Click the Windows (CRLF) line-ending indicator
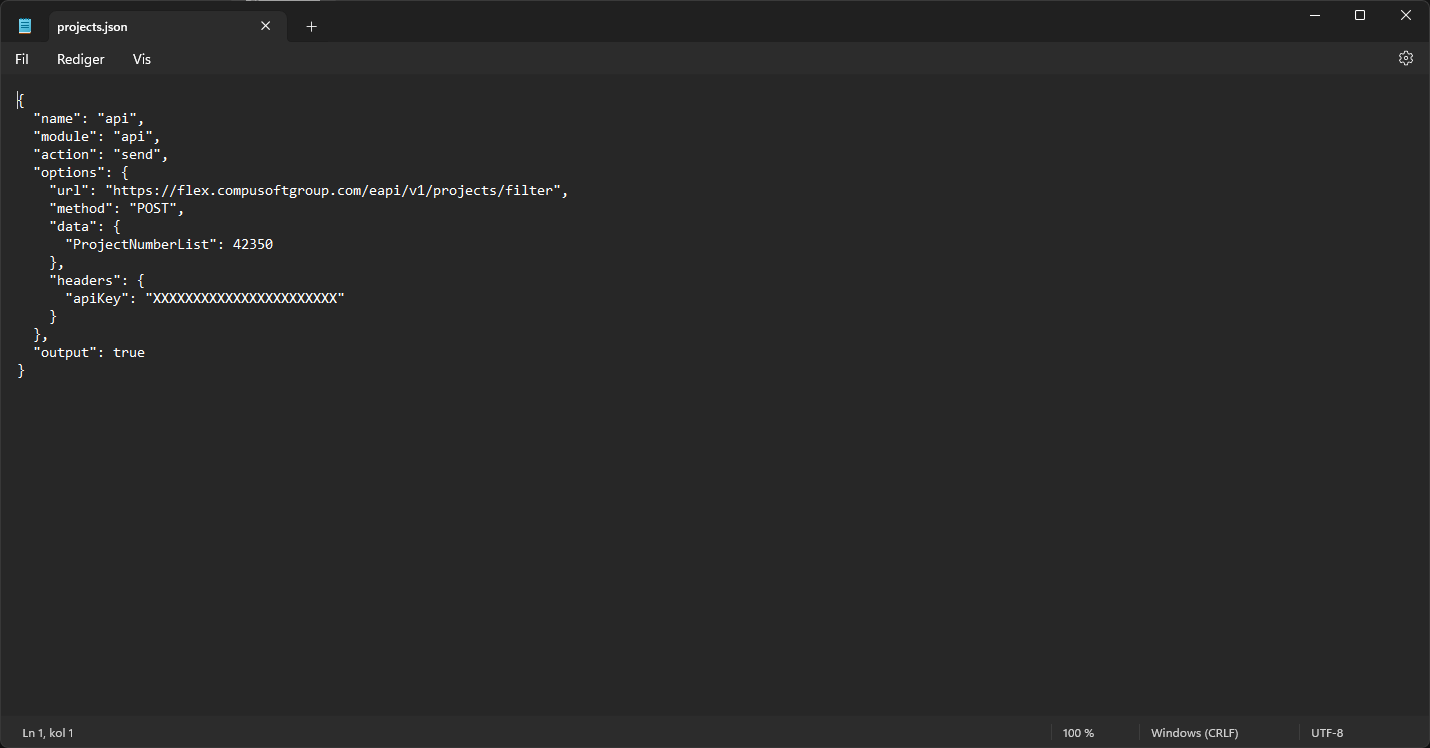The width and height of the screenshot is (1430, 748). click(1194, 732)
